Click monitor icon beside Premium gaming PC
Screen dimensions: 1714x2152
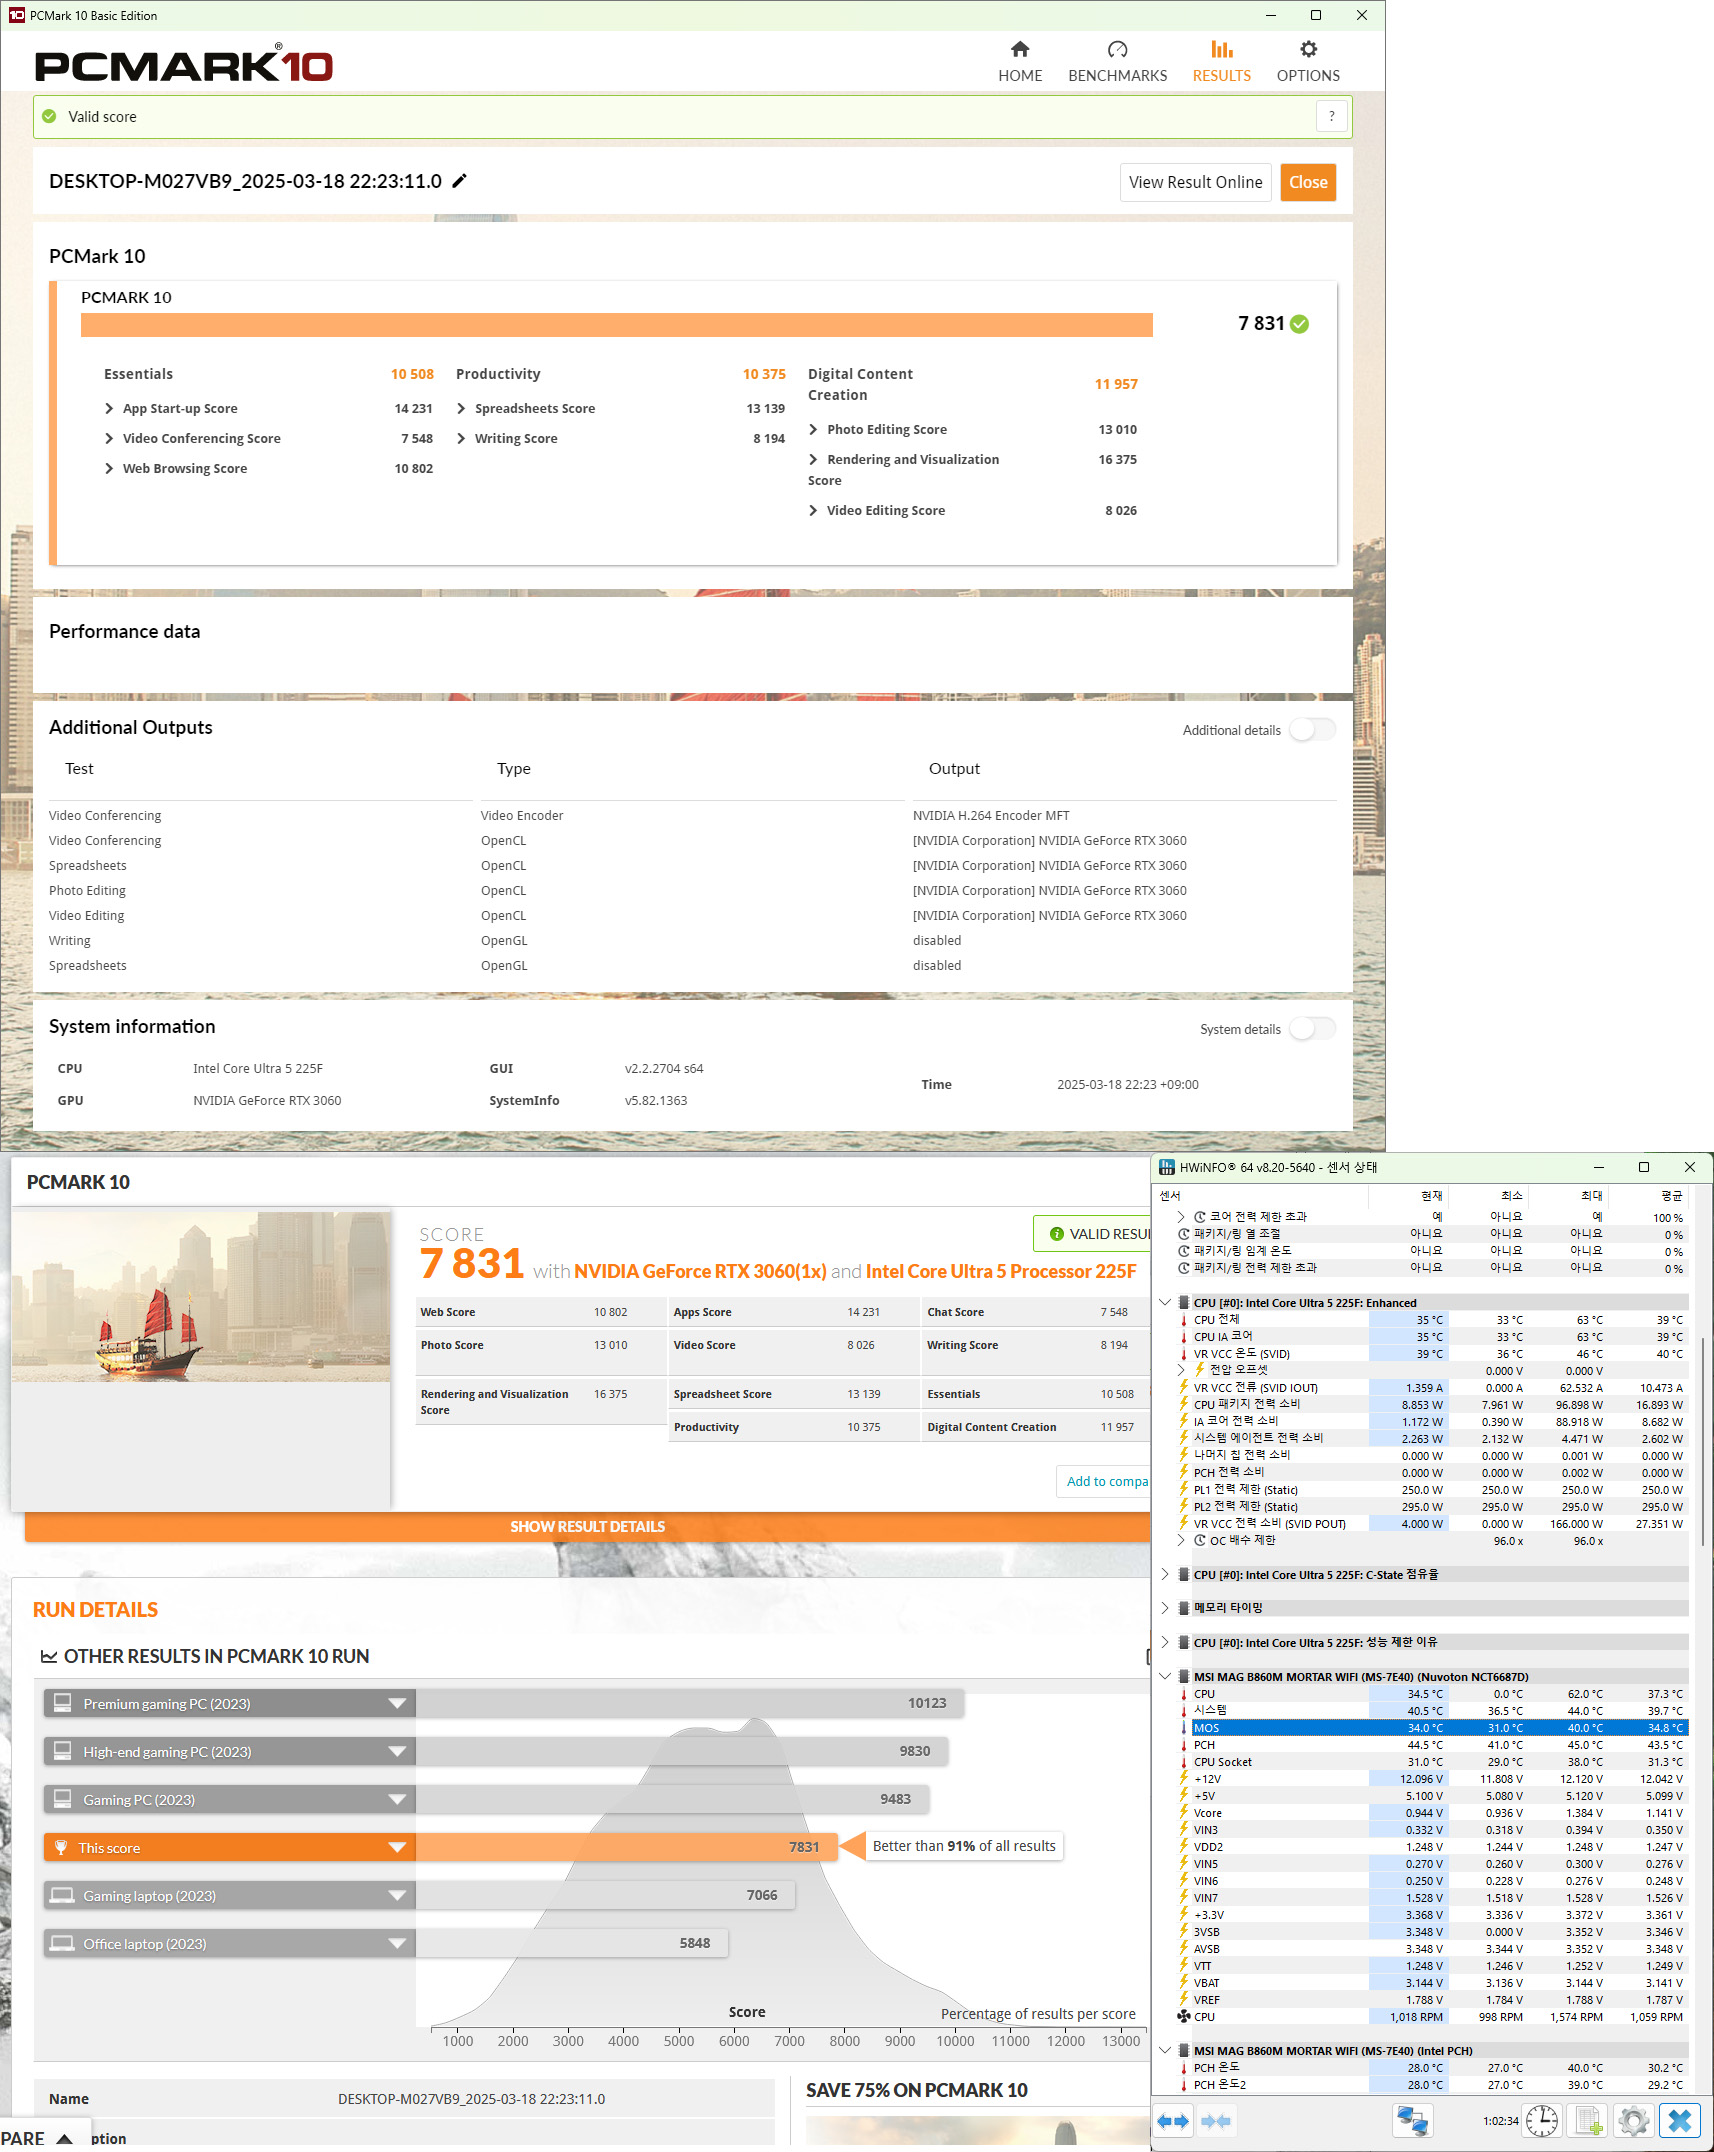[62, 1703]
